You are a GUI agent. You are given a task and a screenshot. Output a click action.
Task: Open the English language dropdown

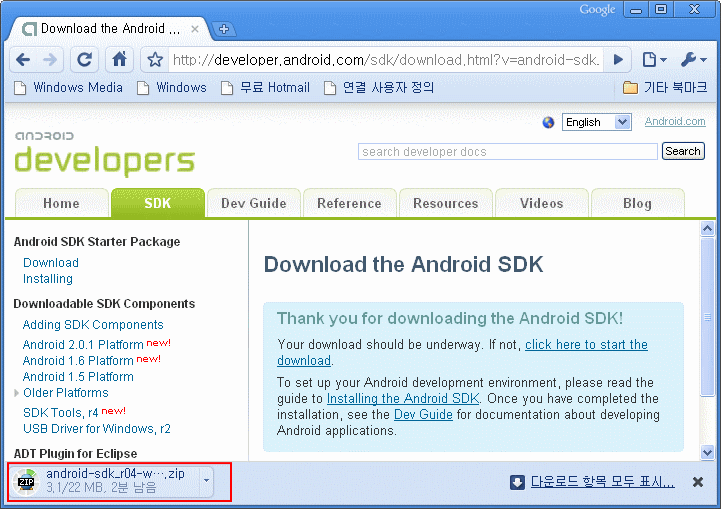(x=596, y=122)
